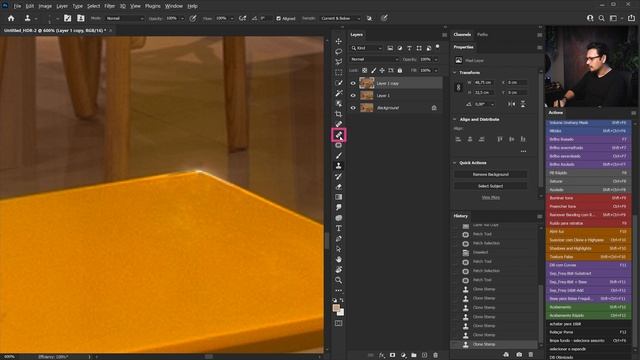Click the search icon at top right
640x360 pixels.
coord(601,18)
